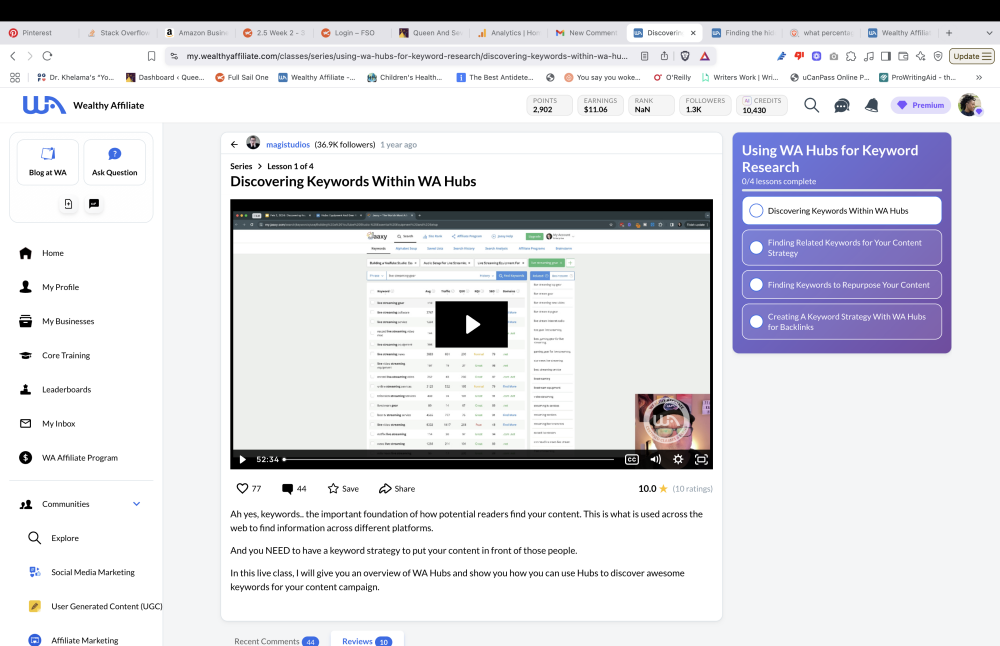
Task: Open magistudios profile link
Action: coord(288,145)
